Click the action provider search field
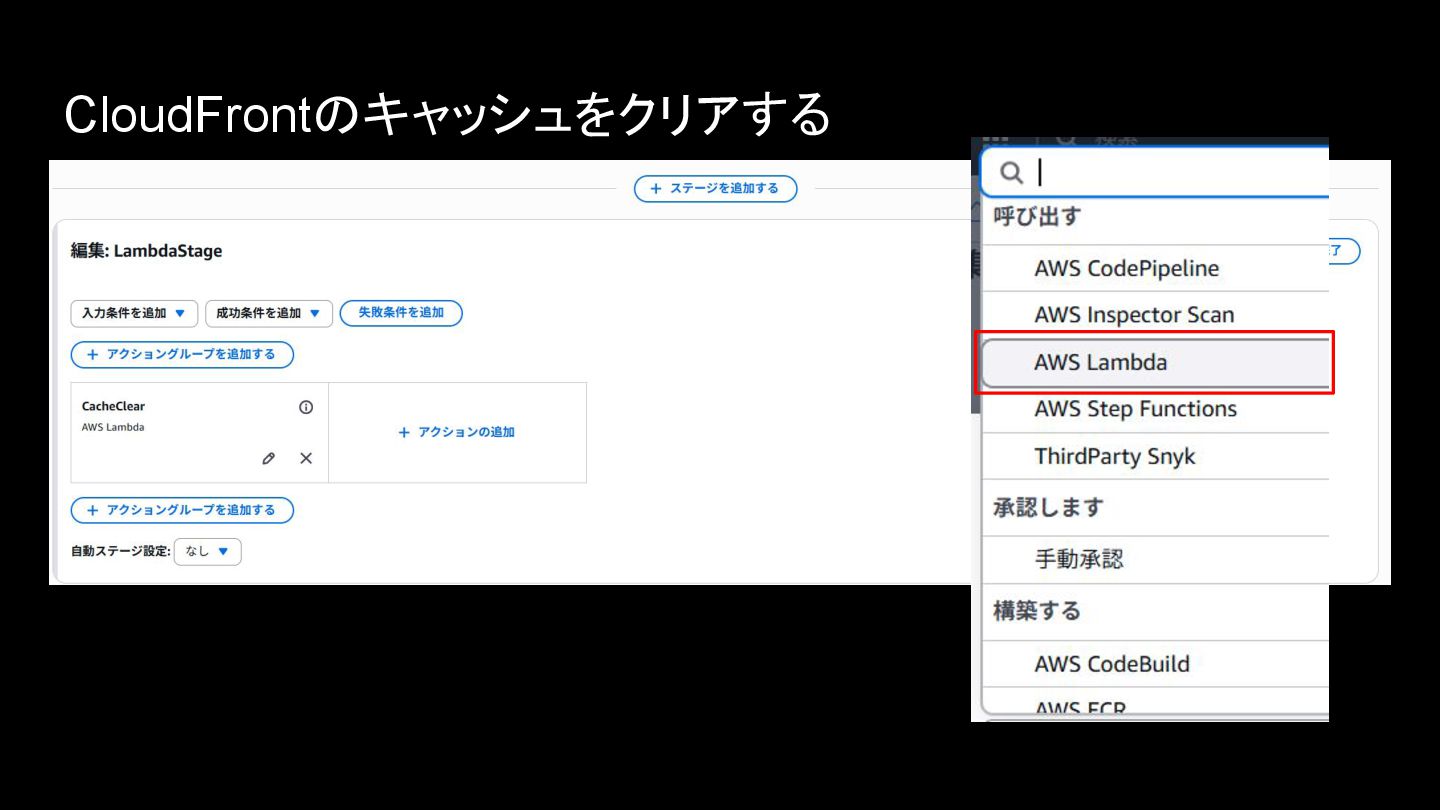This screenshot has width=1440, height=810. click(x=1155, y=172)
